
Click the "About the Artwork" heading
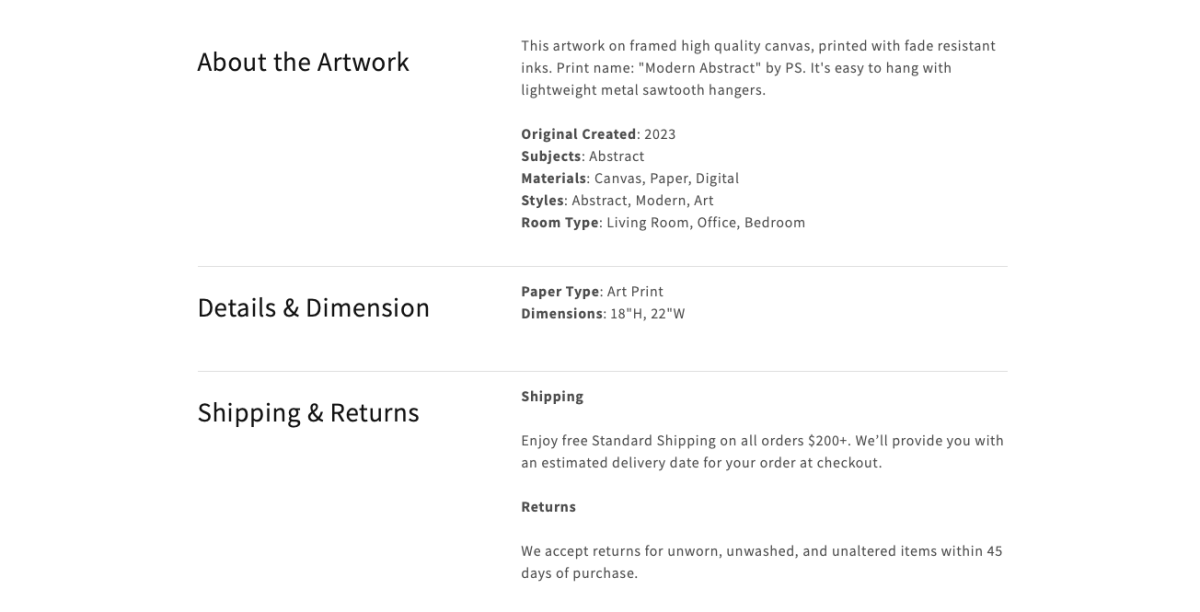(x=303, y=62)
